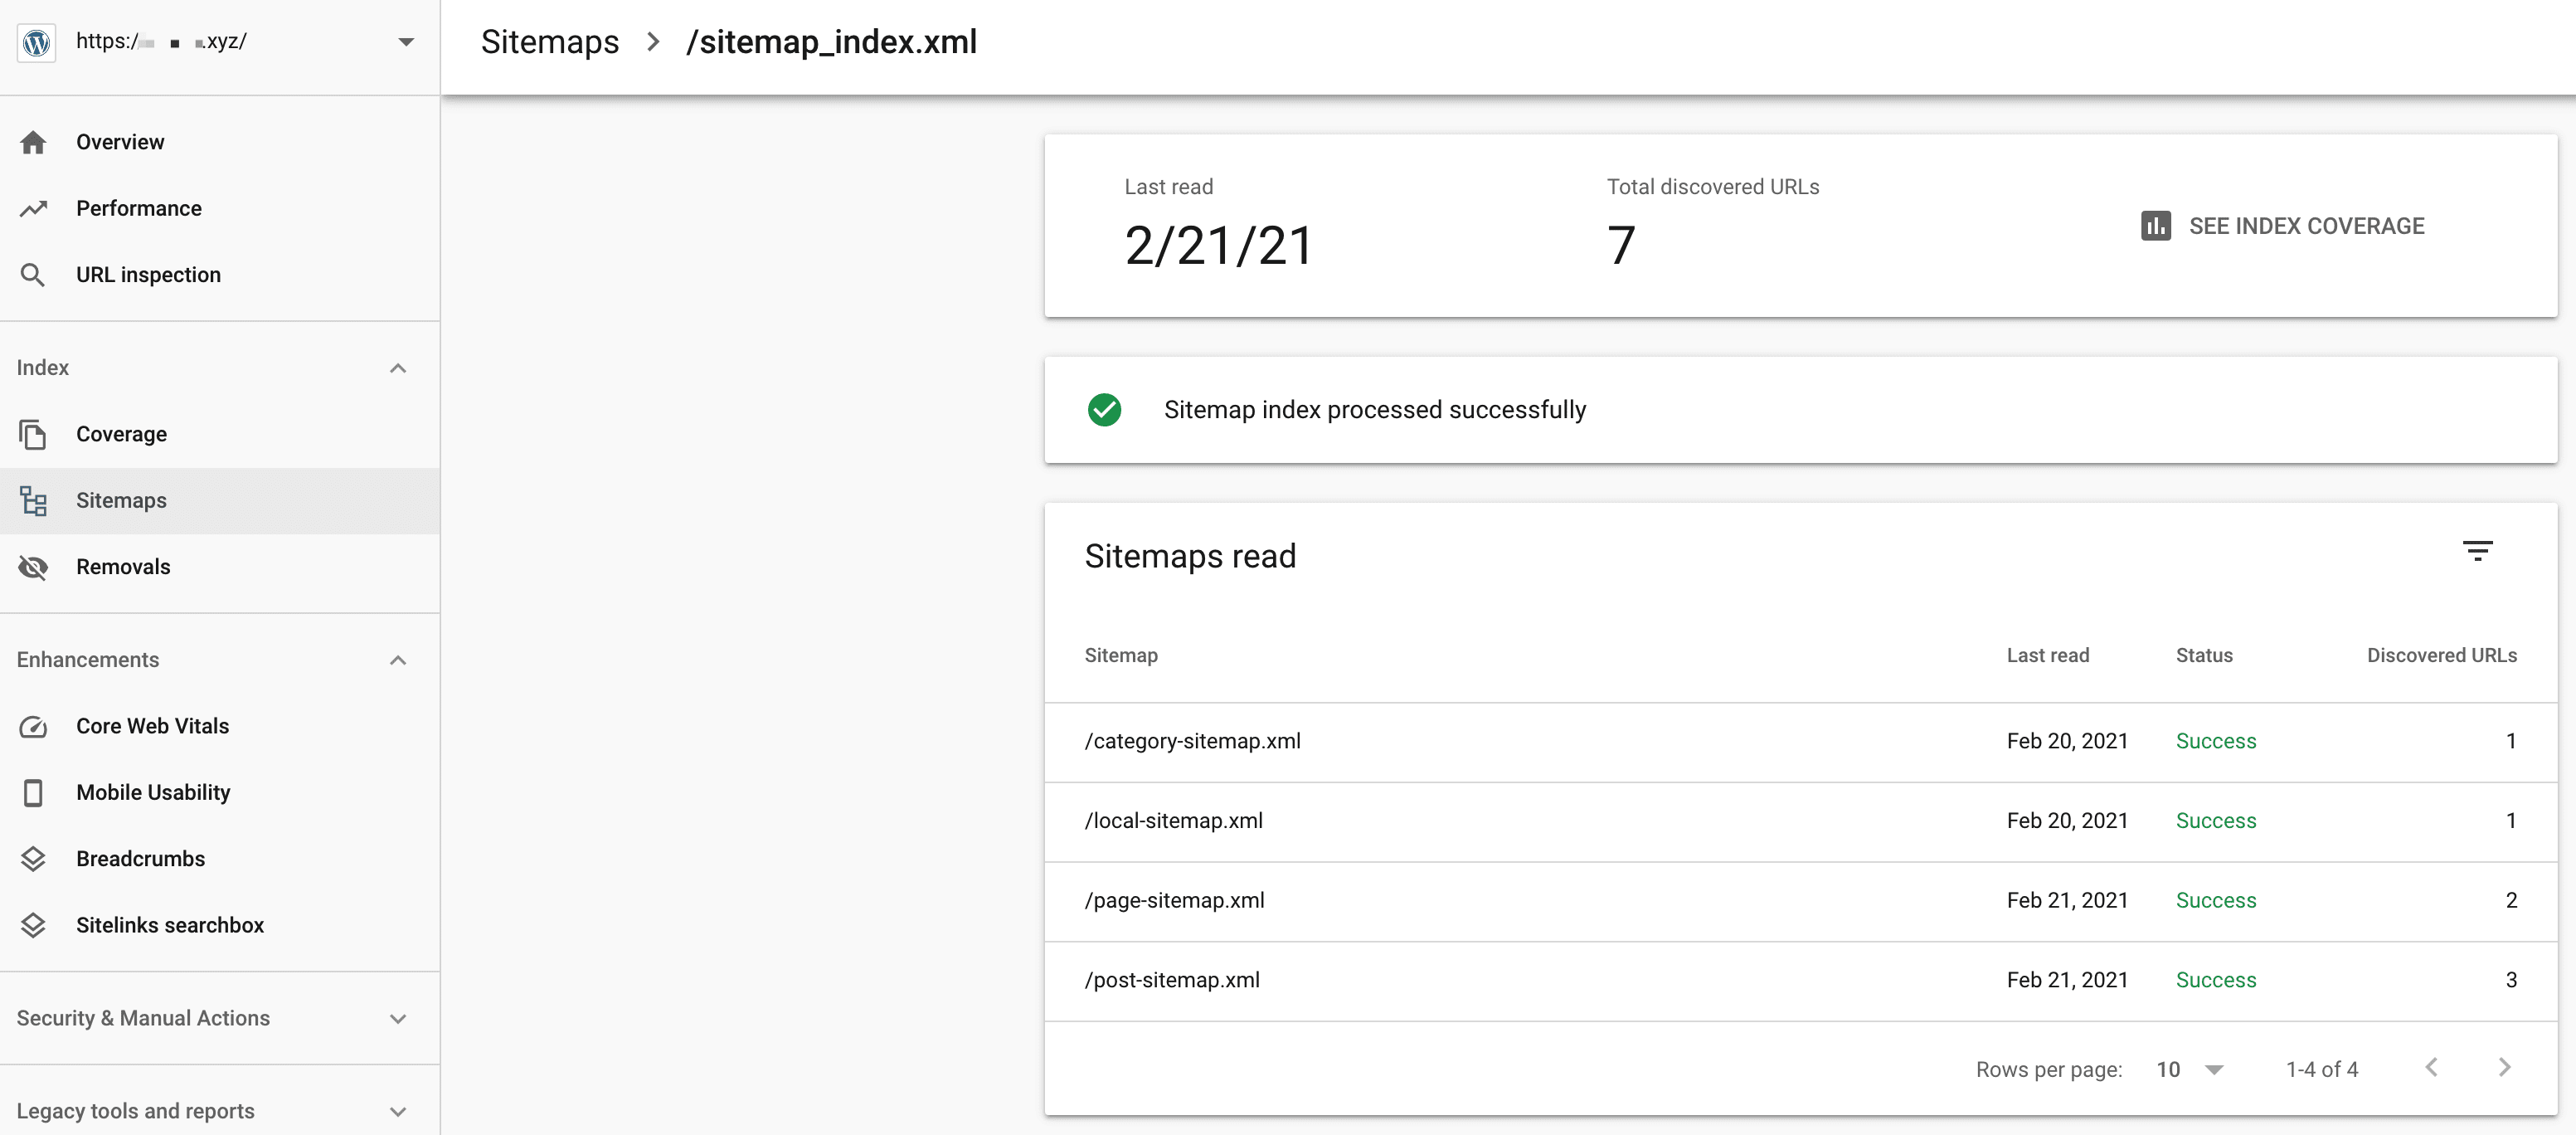
Task: Click the URL inspection magnifier icon
Action: 33,275
